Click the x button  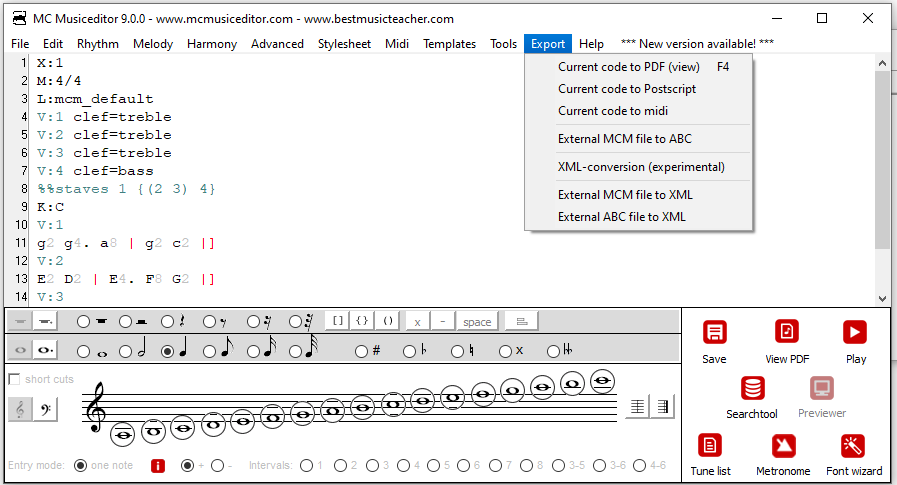418,321
